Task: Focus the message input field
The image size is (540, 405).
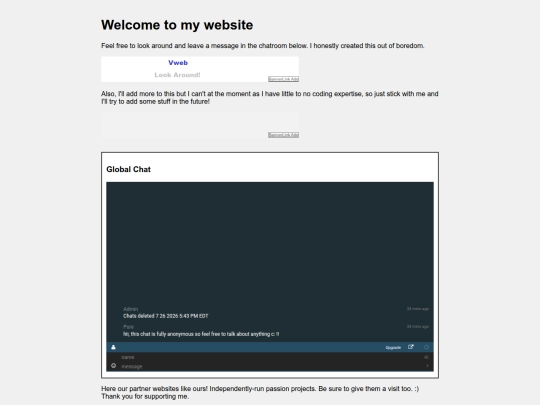Action: point(270,366)
